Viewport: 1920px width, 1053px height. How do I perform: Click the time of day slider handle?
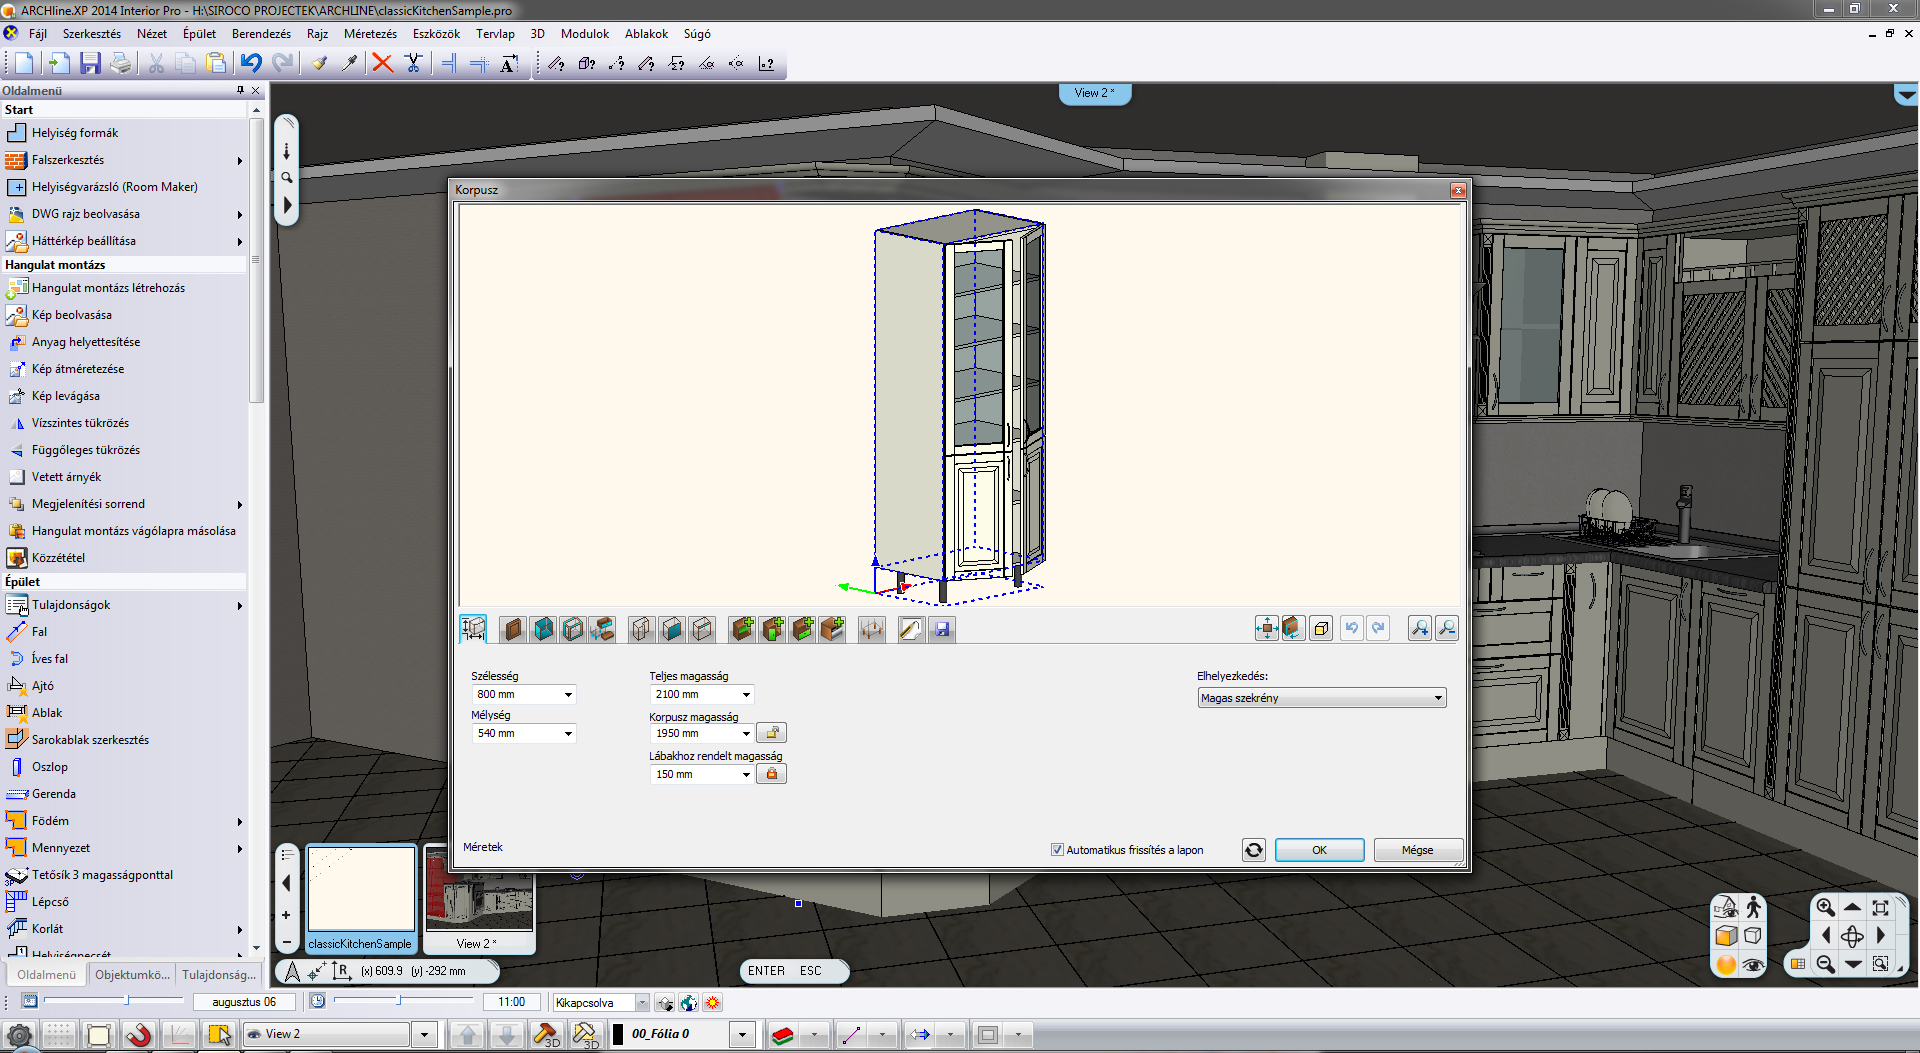click(399, 1000)
